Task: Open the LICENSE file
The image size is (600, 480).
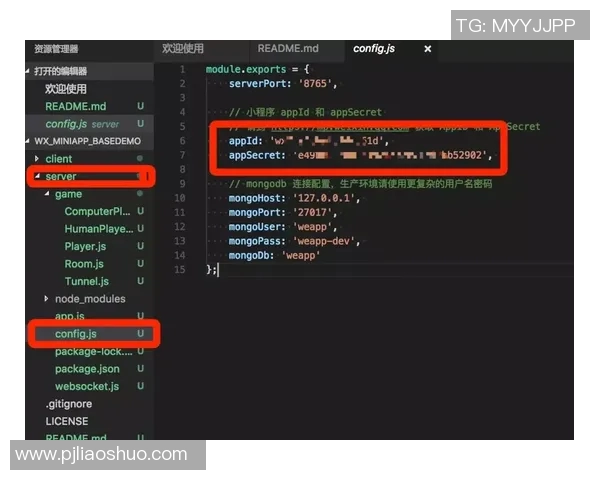Action: click(66, 421)
